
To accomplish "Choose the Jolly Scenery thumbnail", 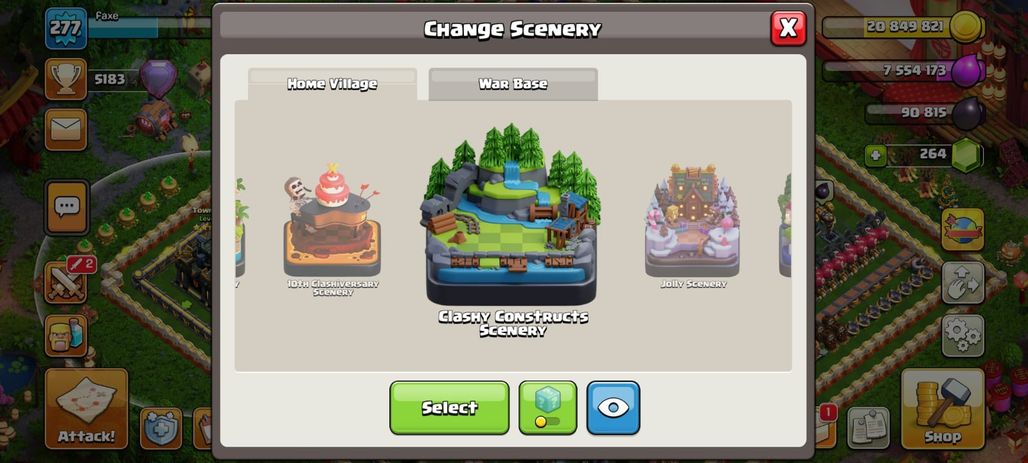I will point(693,226).
